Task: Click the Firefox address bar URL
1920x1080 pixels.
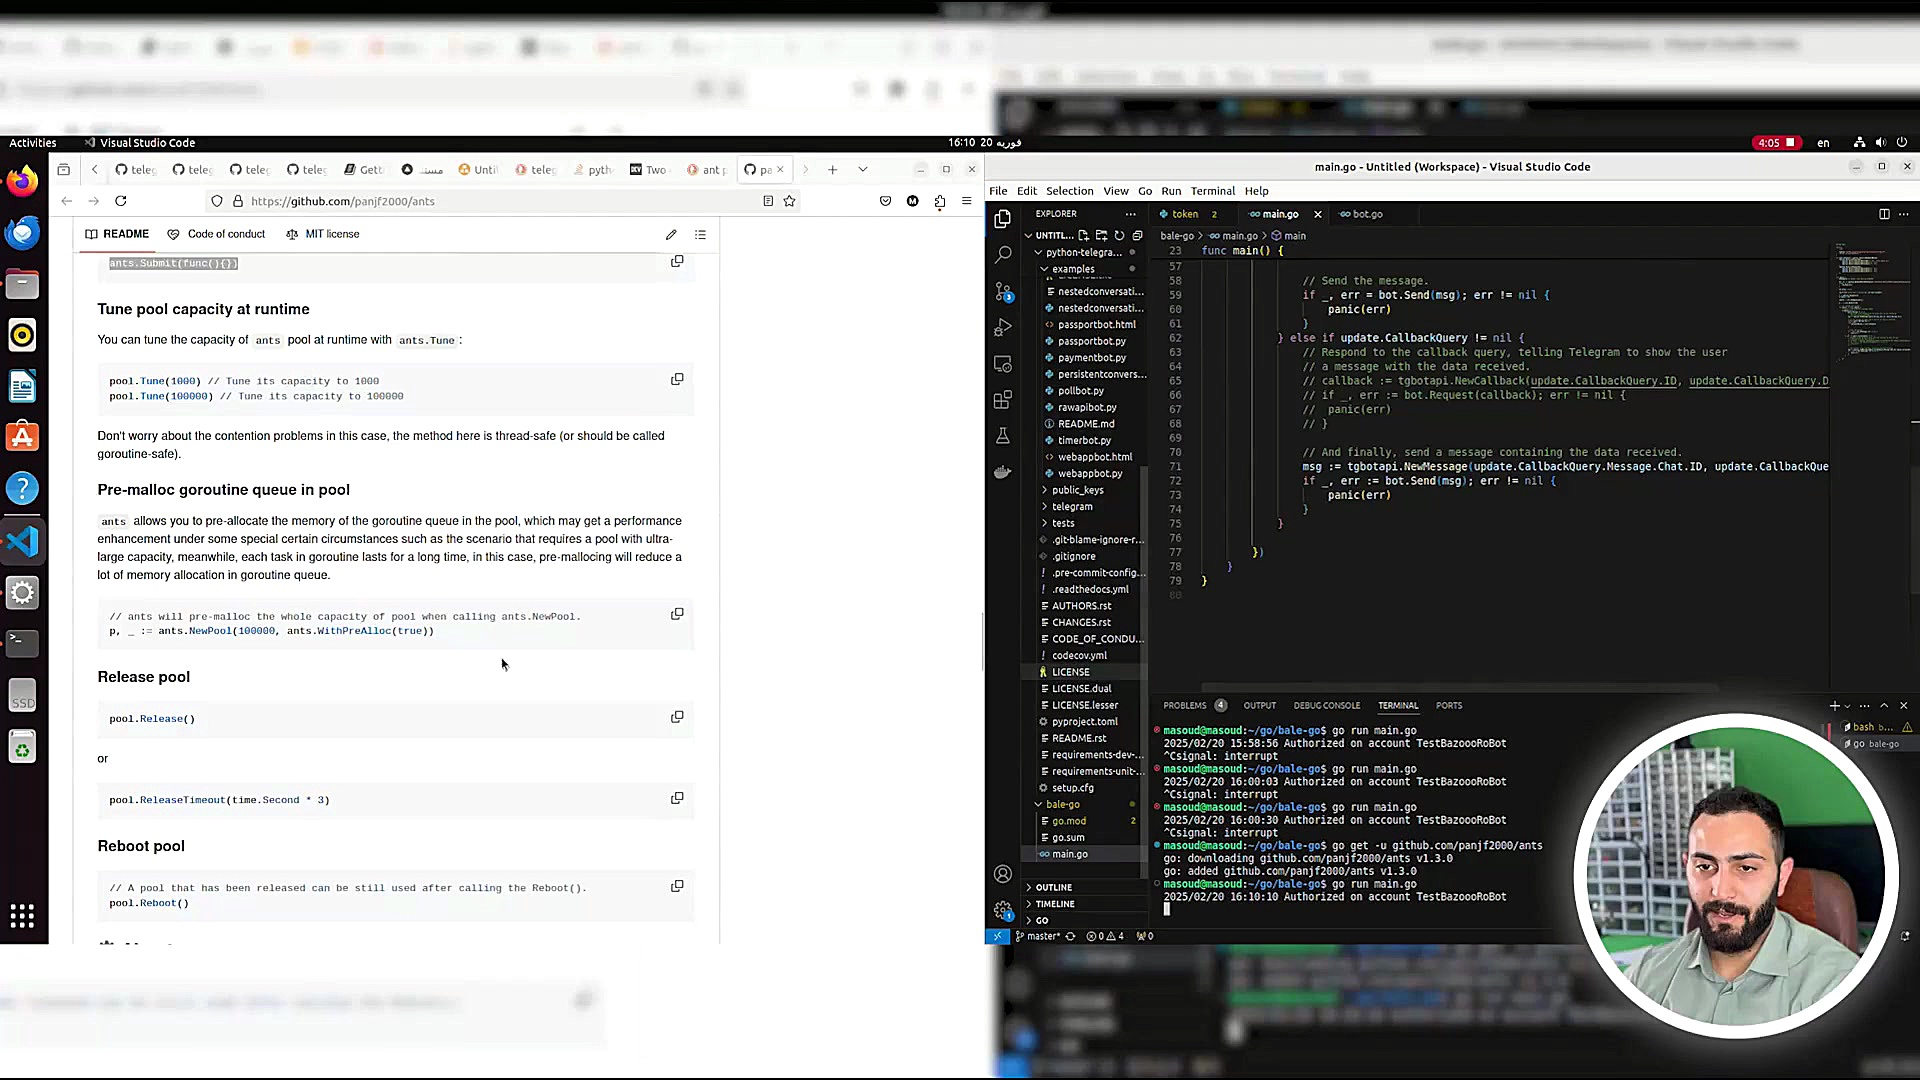Action: click(x=342, y=201)
